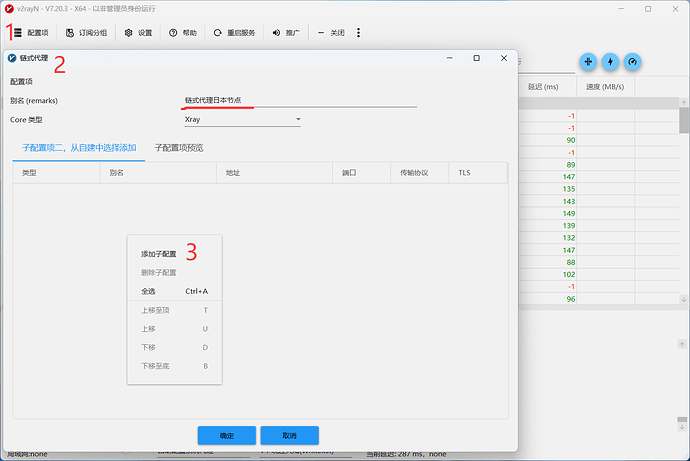690x461 pixels.
Task: Select the row with delay 149
Action: tap(598, 213)
